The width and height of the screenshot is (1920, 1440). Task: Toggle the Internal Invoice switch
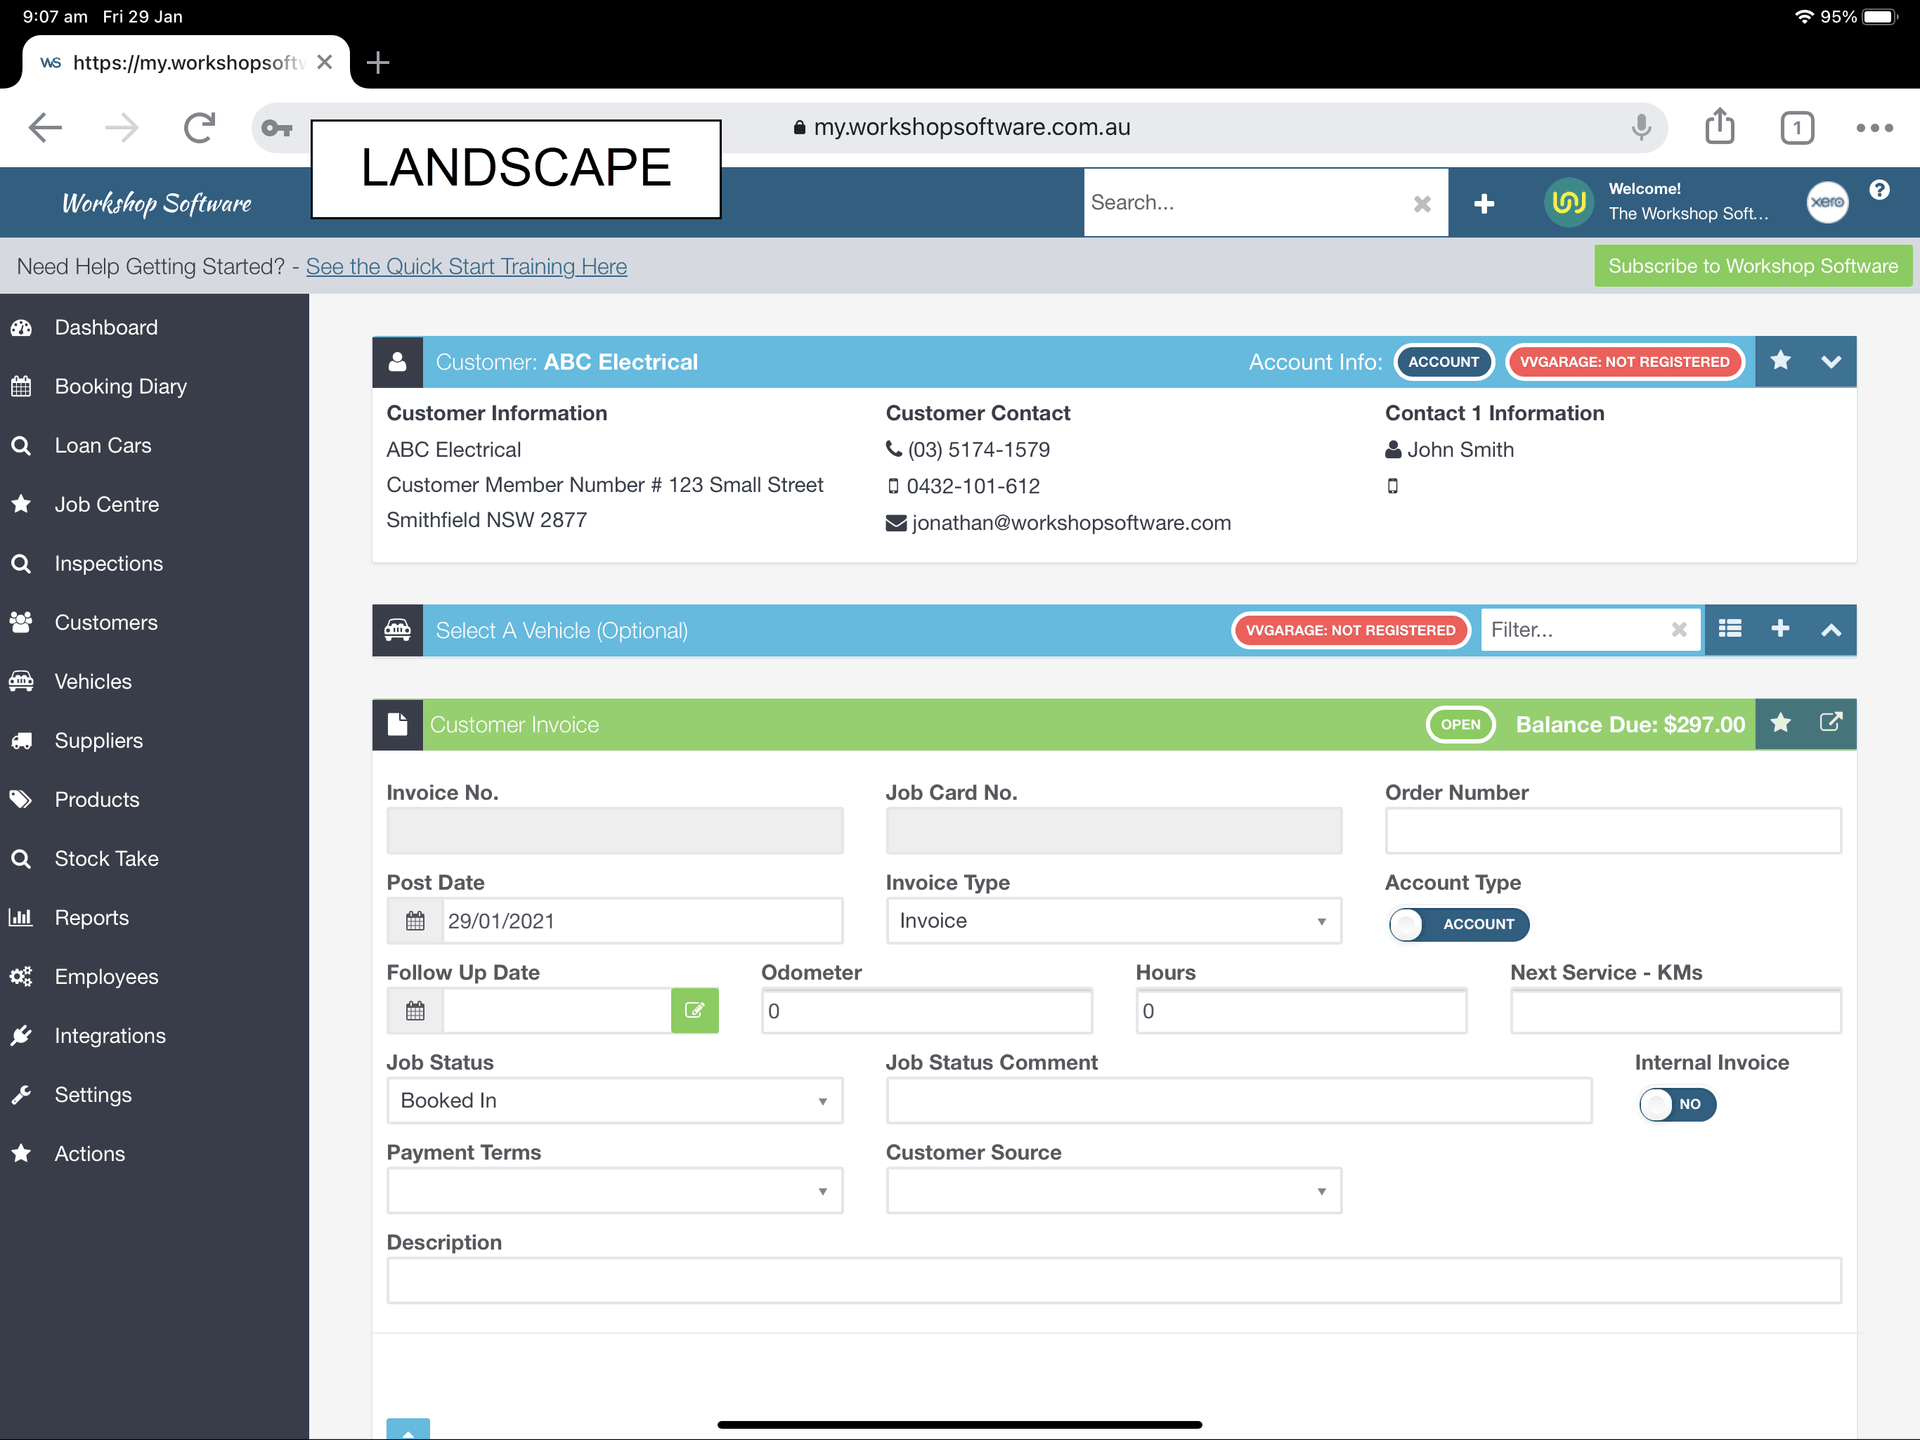tap(1677, 1104)
